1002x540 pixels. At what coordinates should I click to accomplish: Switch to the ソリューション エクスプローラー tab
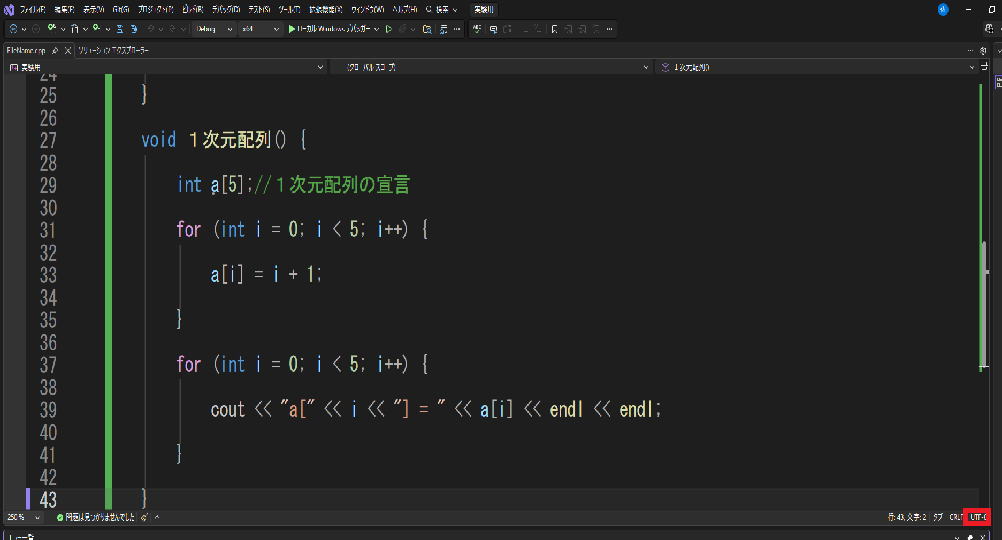[x=115, y=49]
